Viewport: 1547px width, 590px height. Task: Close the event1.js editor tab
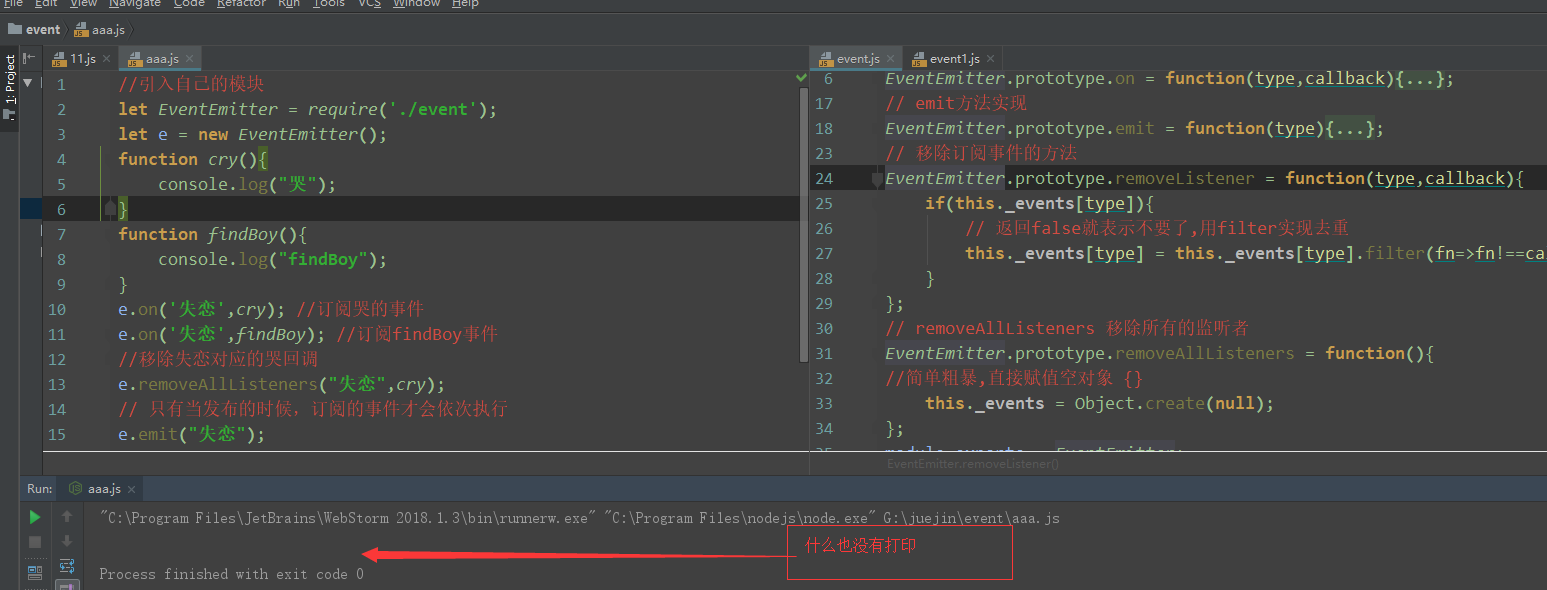[989, 59]
